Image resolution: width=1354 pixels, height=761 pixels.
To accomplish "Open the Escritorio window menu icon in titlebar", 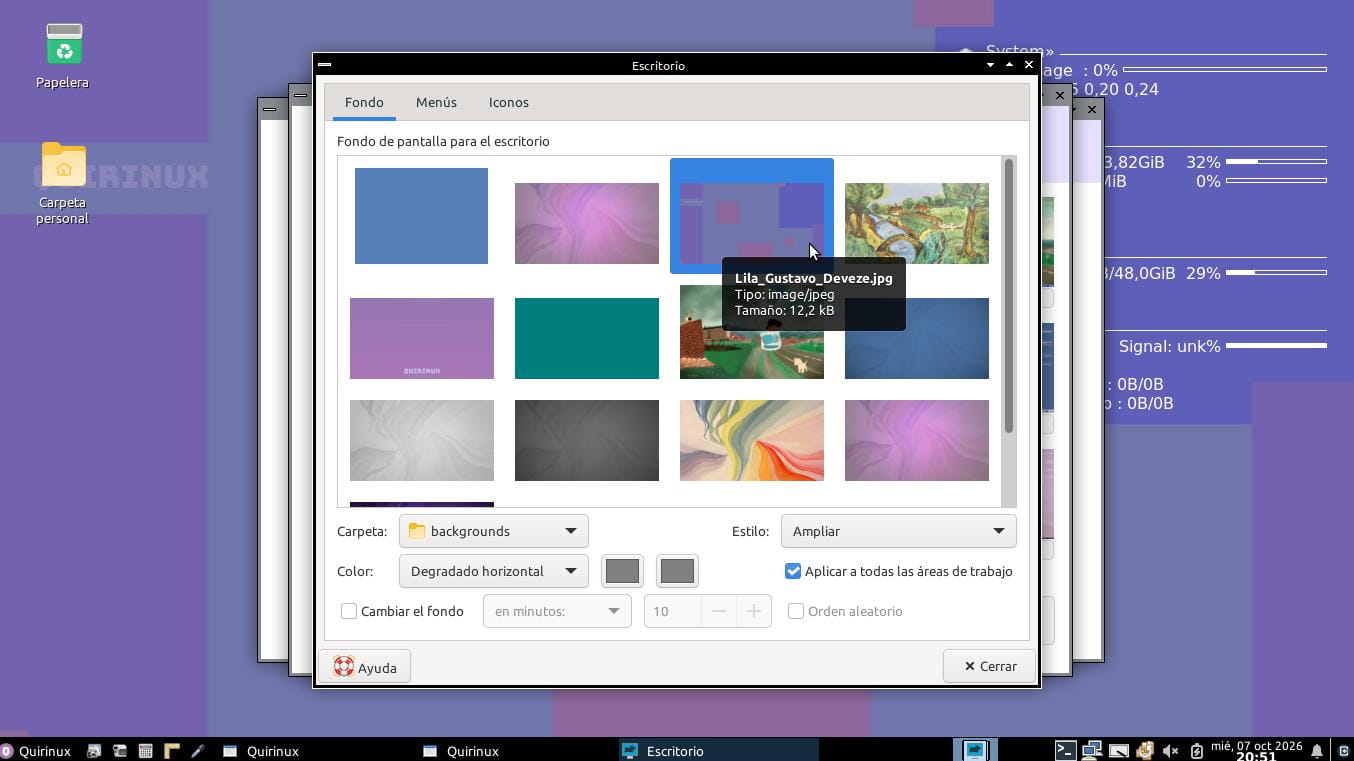I will (x=324, y=65).
